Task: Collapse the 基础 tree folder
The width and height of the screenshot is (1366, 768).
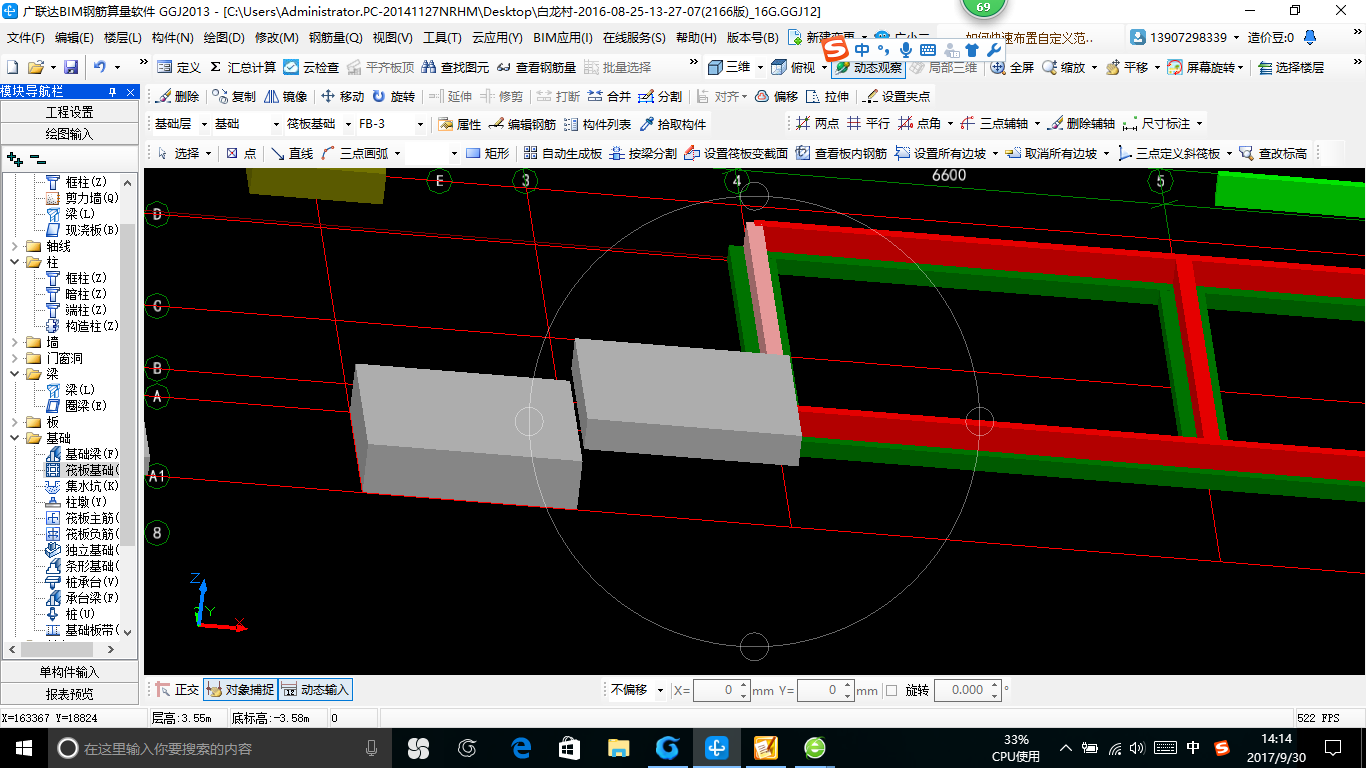Action: point(14,438)
